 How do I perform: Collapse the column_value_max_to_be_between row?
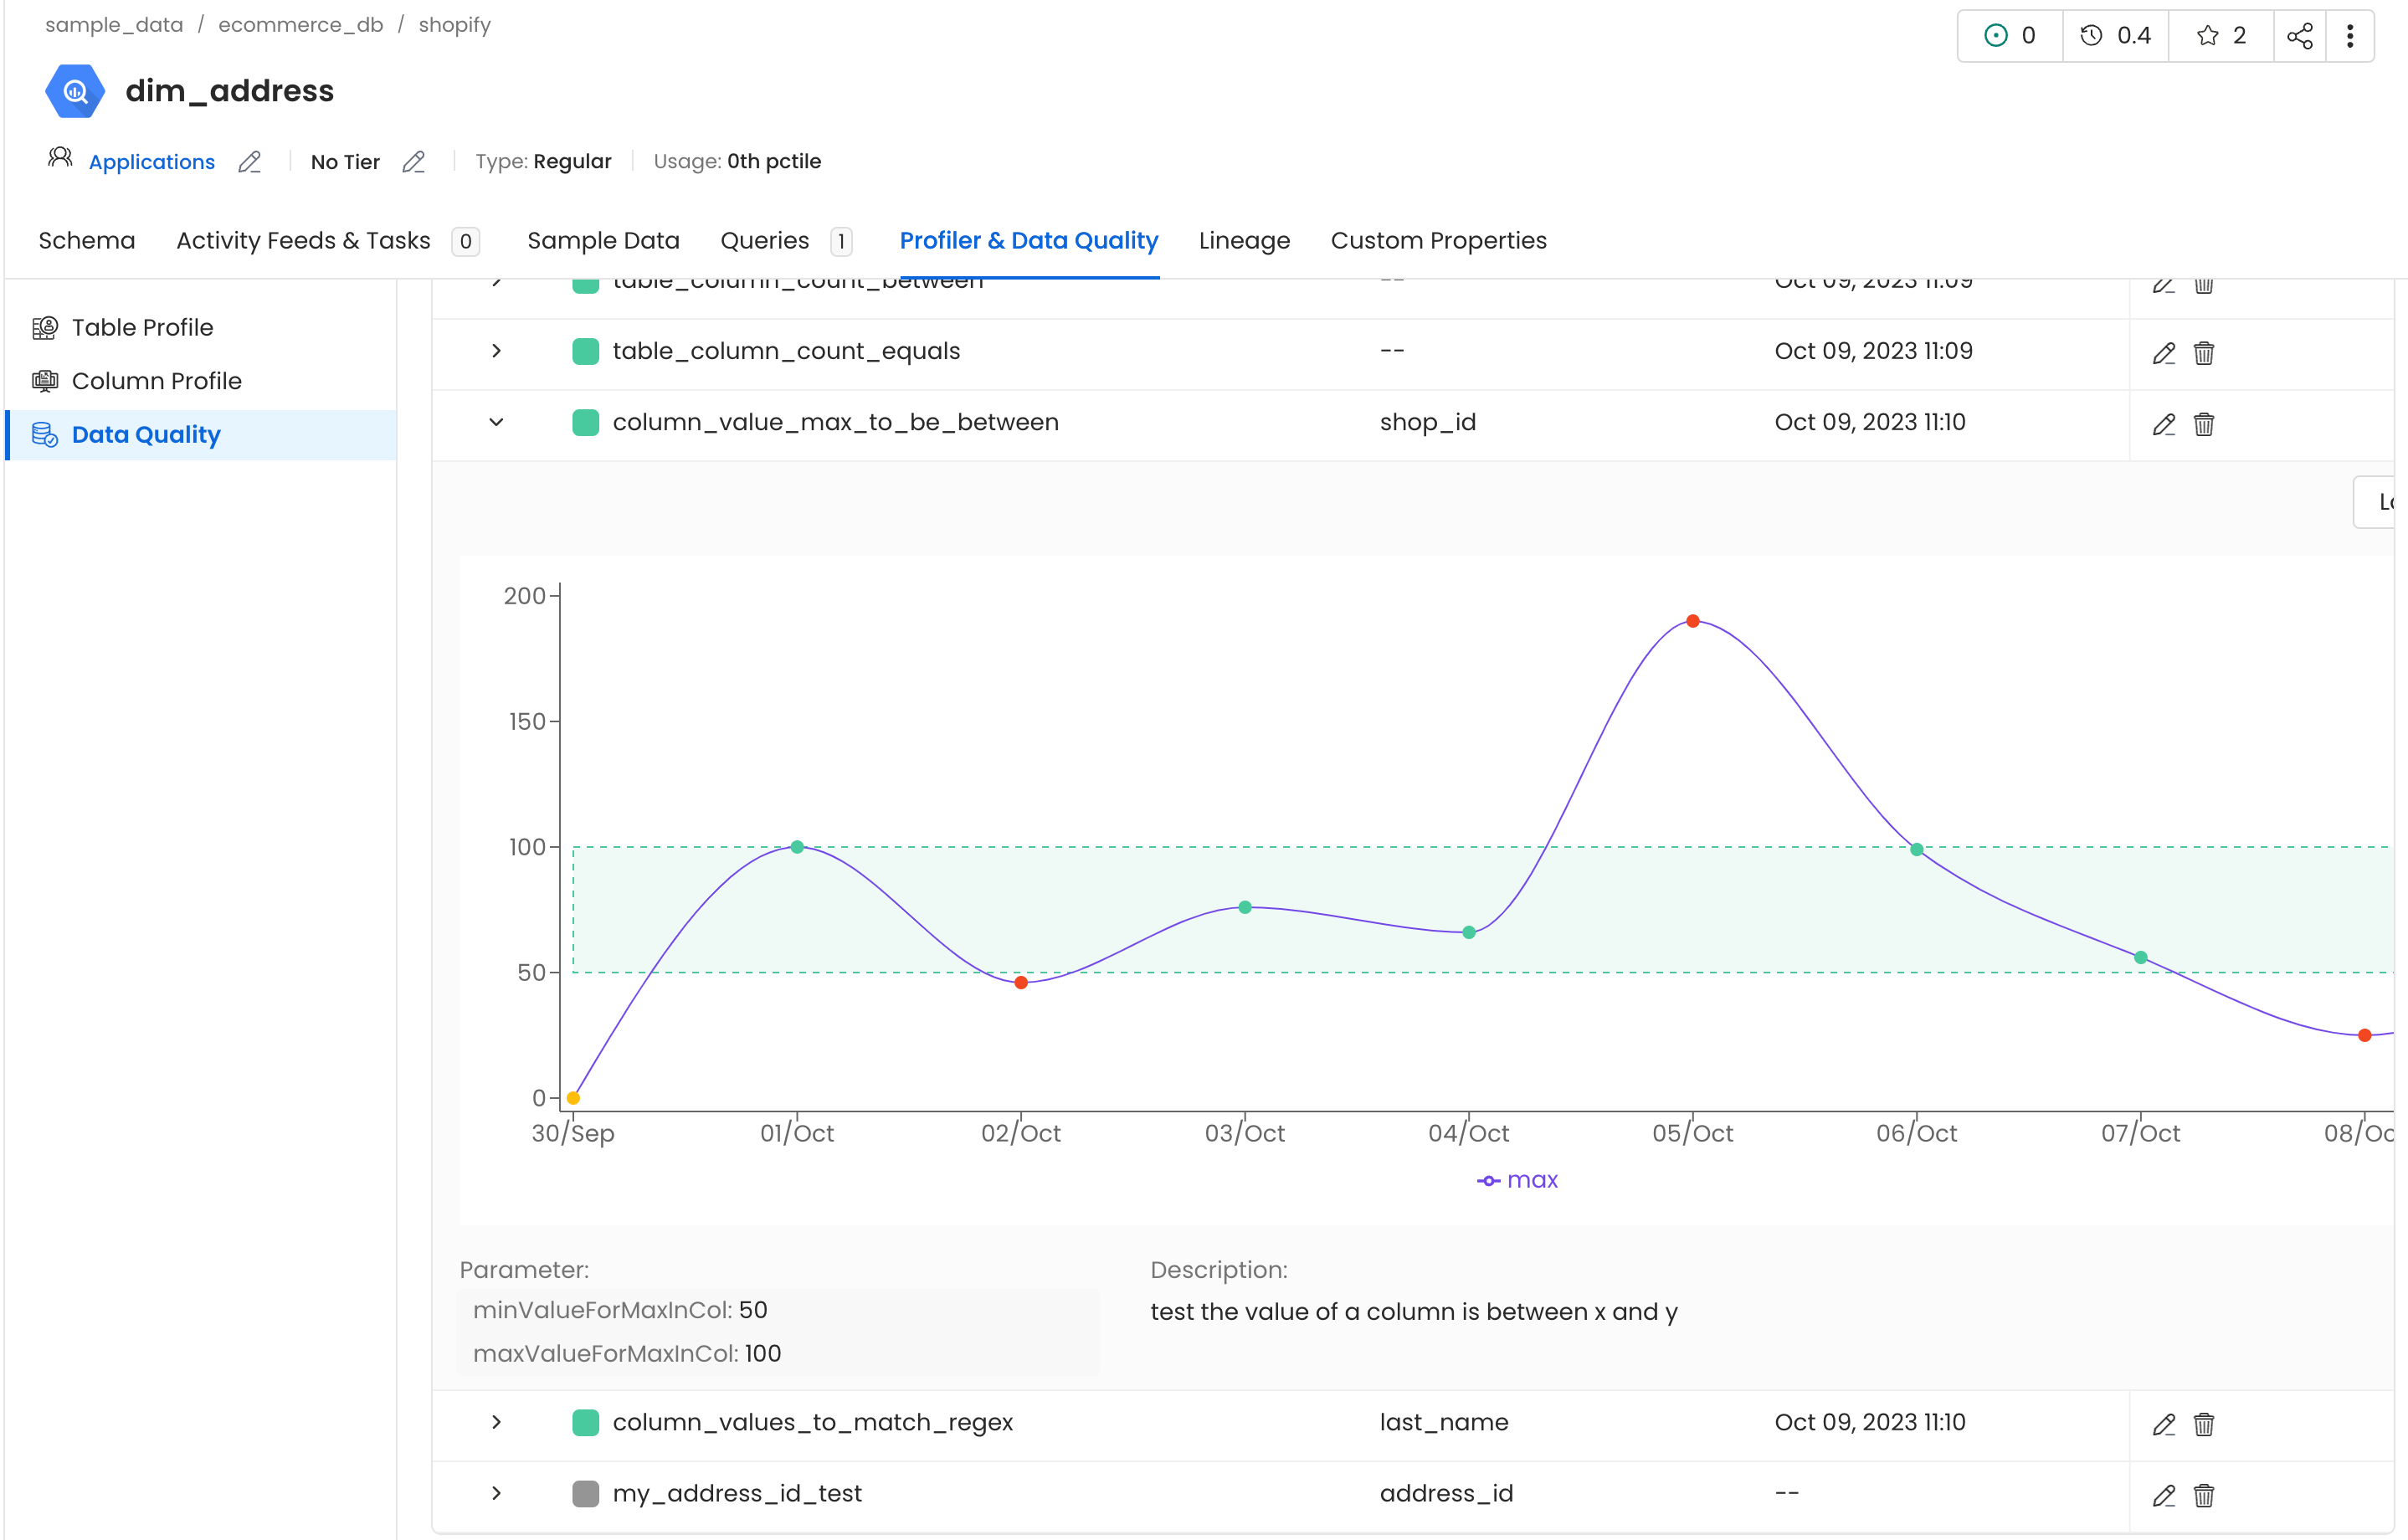tap(496, 422)
